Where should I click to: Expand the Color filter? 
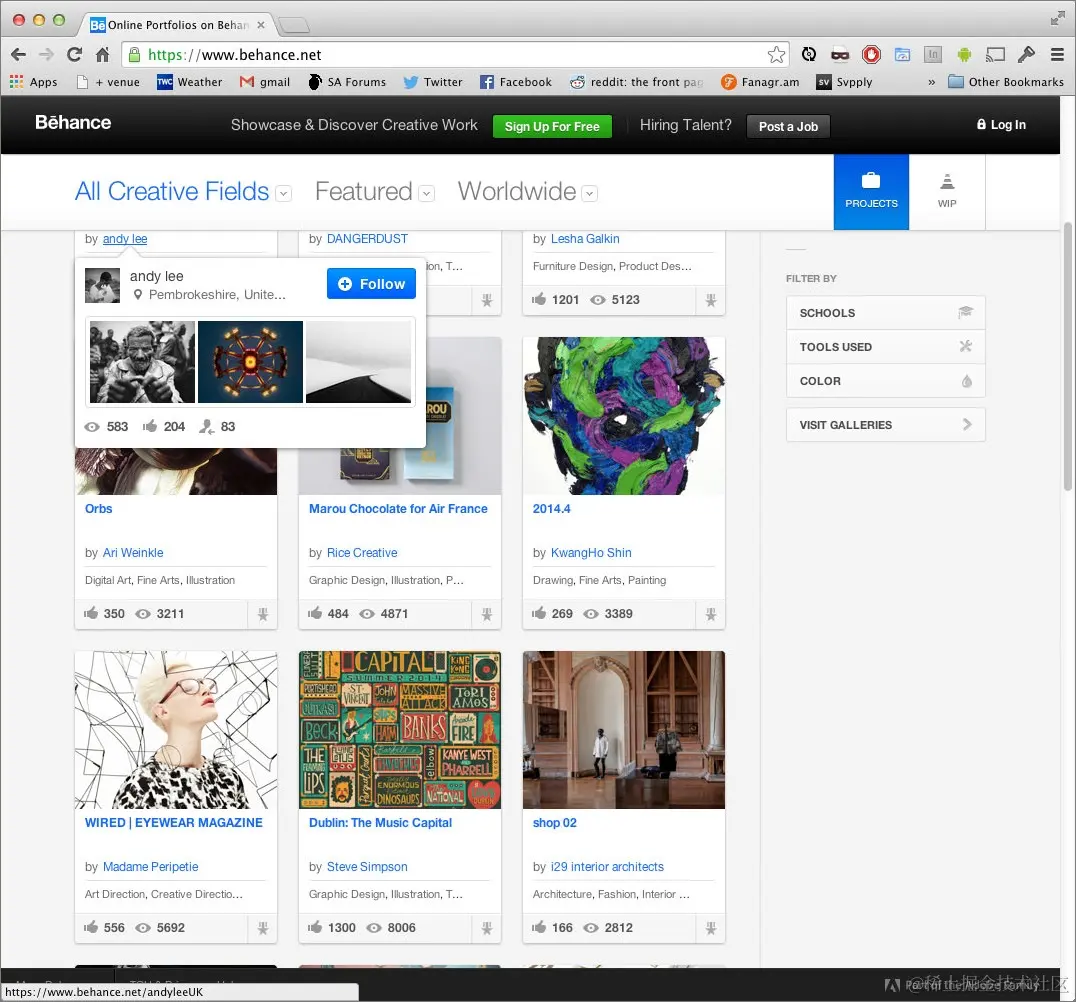[x=885, y=381]
